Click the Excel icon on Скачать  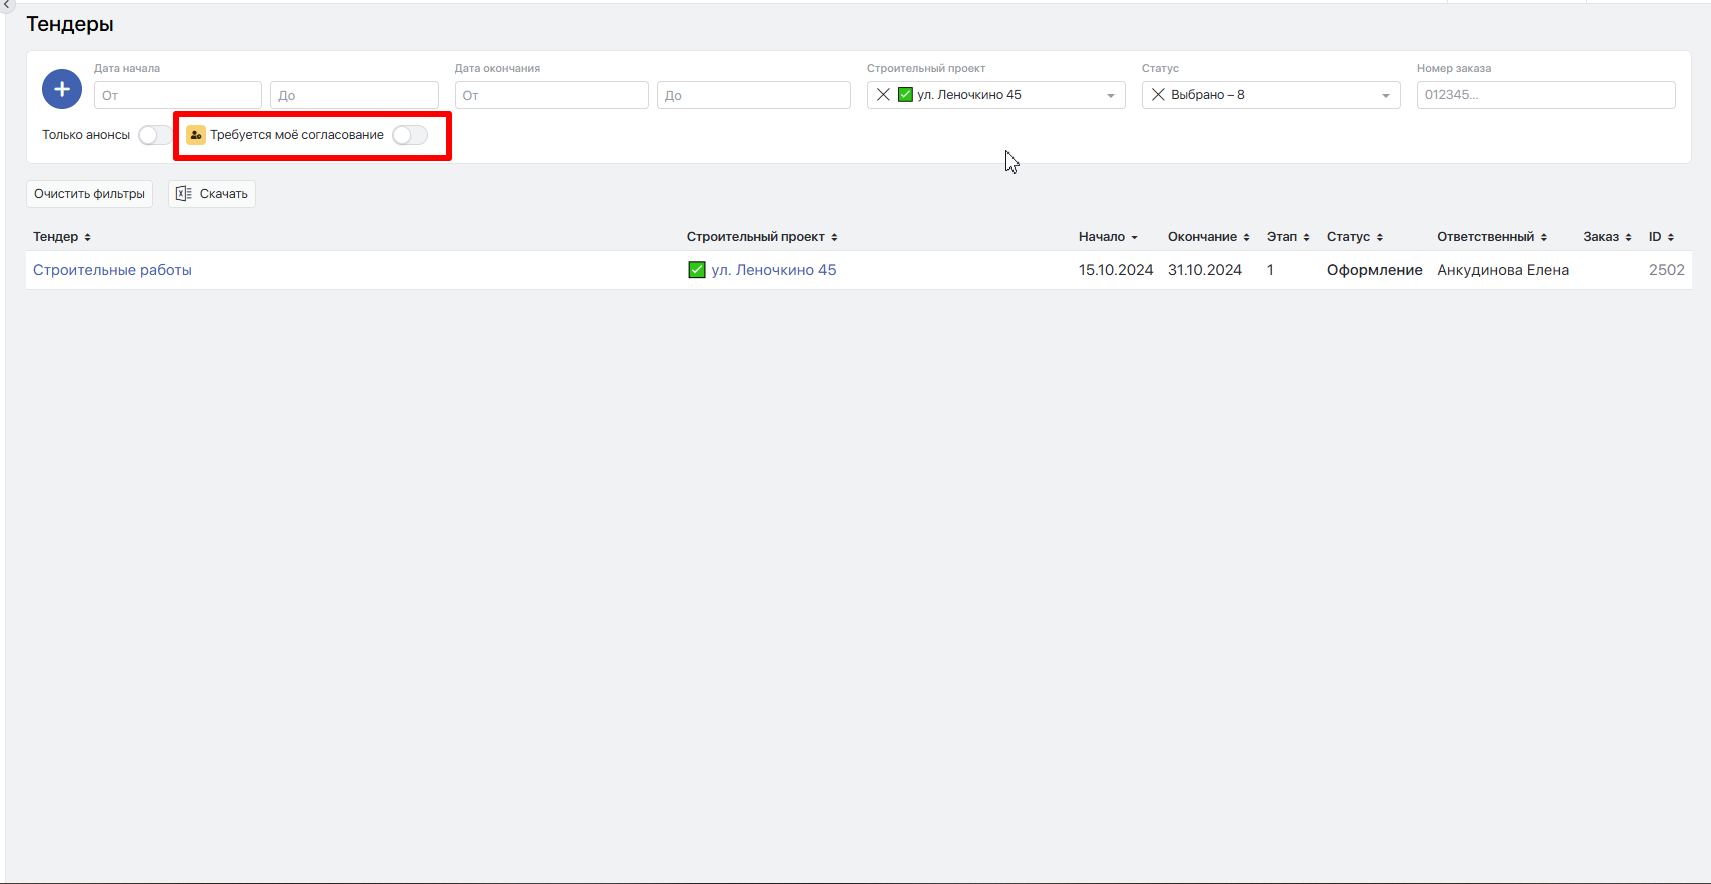[x=183, y=194]
